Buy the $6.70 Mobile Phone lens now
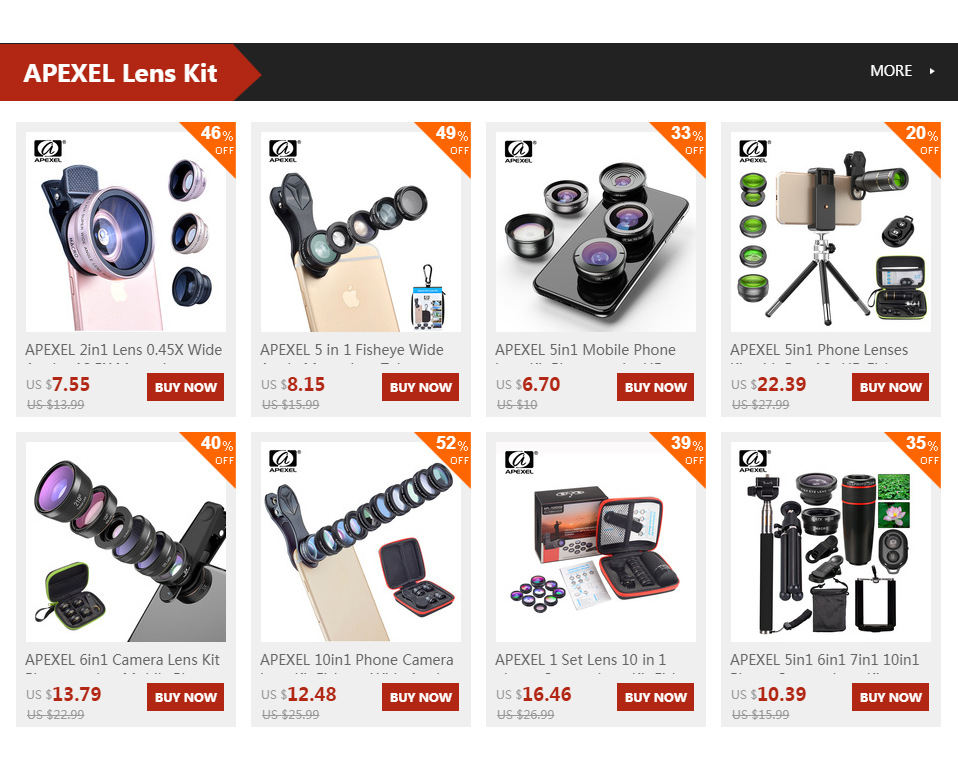Image resolution: width=958 pixels, height=761 pixels. [x=656, y=387]
